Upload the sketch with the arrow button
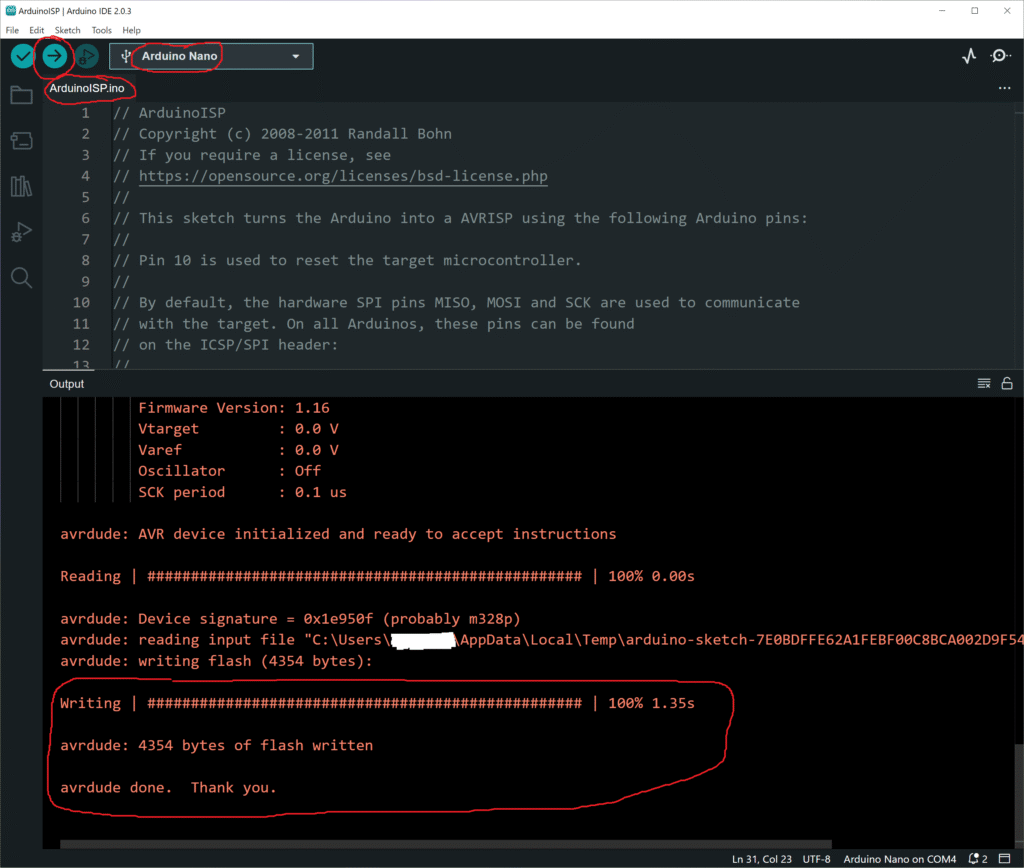1024x868 pixels. [x=55, y=57]
